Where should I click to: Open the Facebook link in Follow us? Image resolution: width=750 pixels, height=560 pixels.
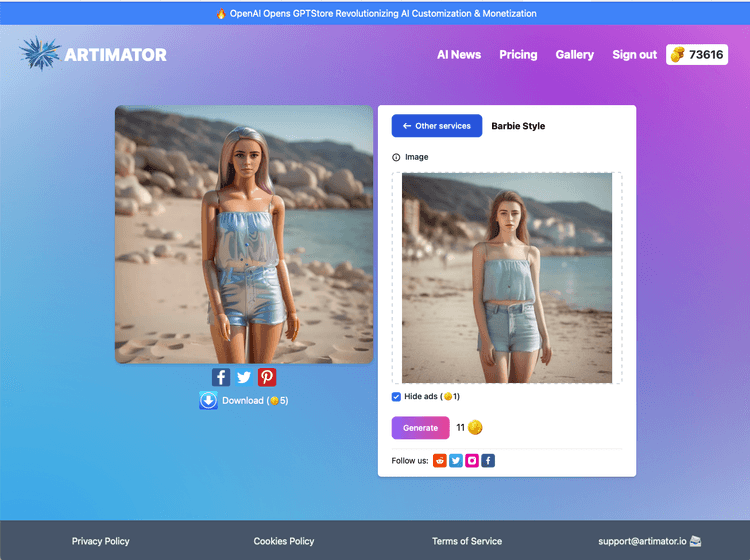488,461
